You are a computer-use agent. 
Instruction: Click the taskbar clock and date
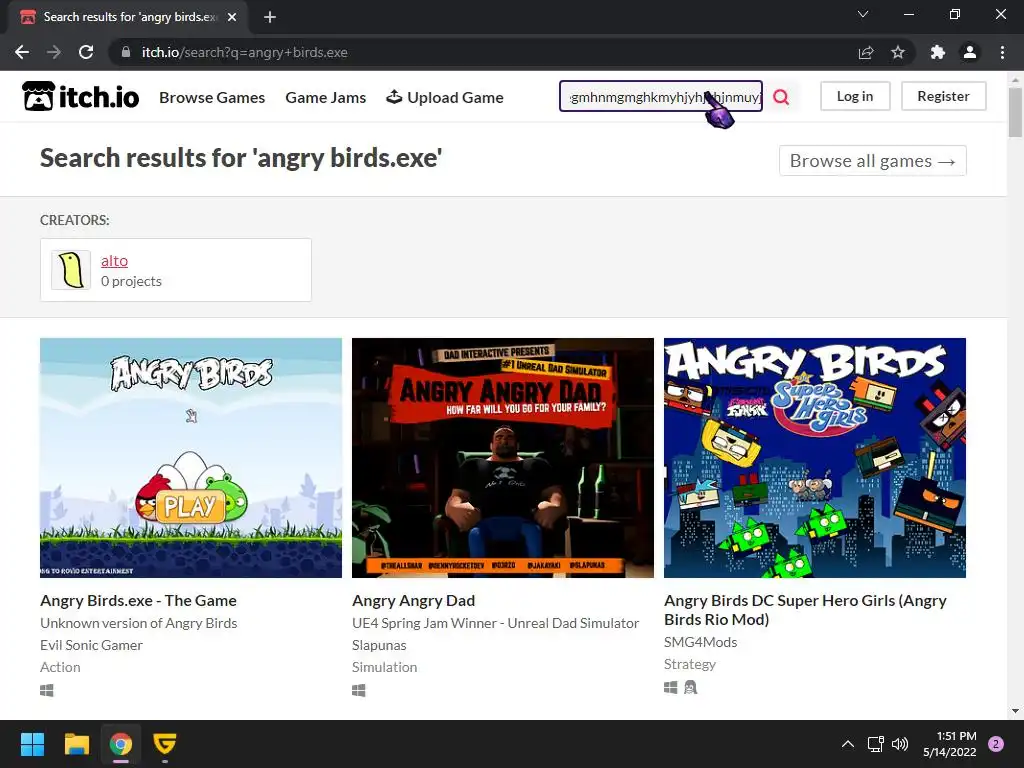click(x=950, y=744)
